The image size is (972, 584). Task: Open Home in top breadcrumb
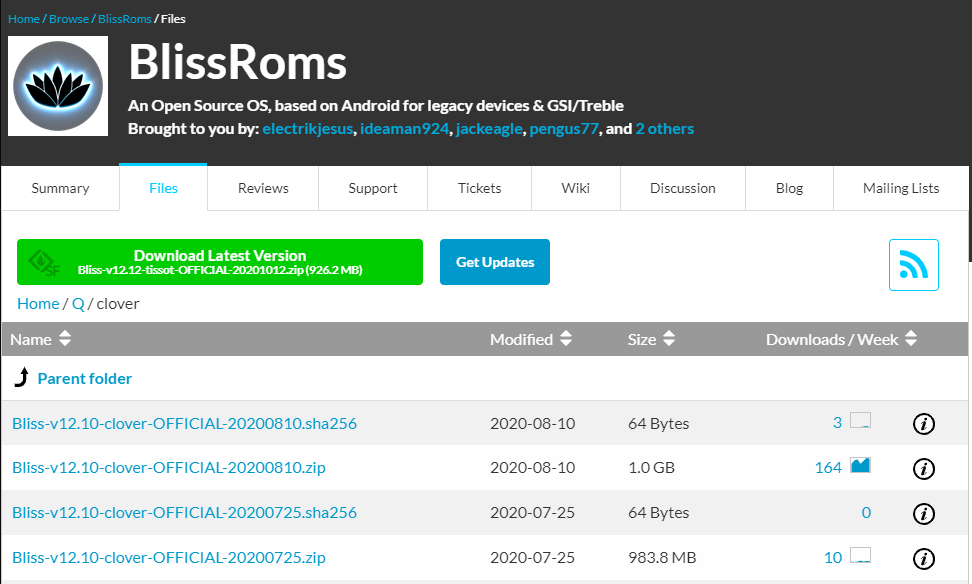[24, 19]
